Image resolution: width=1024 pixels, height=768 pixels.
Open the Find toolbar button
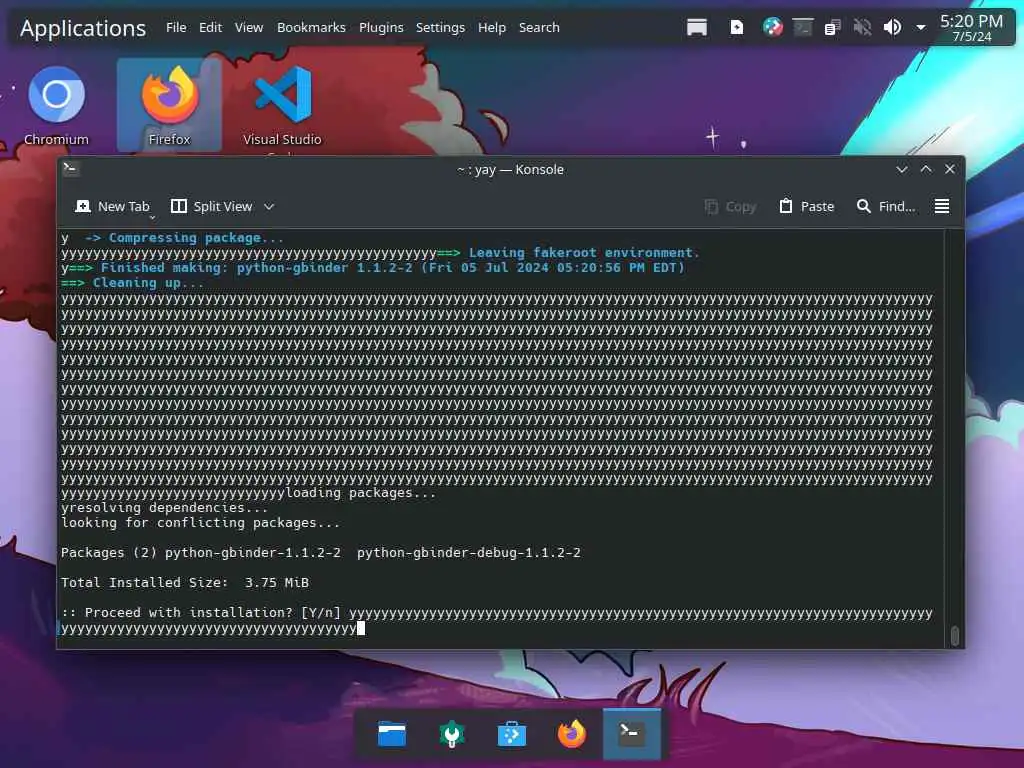(x=886, y=206)
